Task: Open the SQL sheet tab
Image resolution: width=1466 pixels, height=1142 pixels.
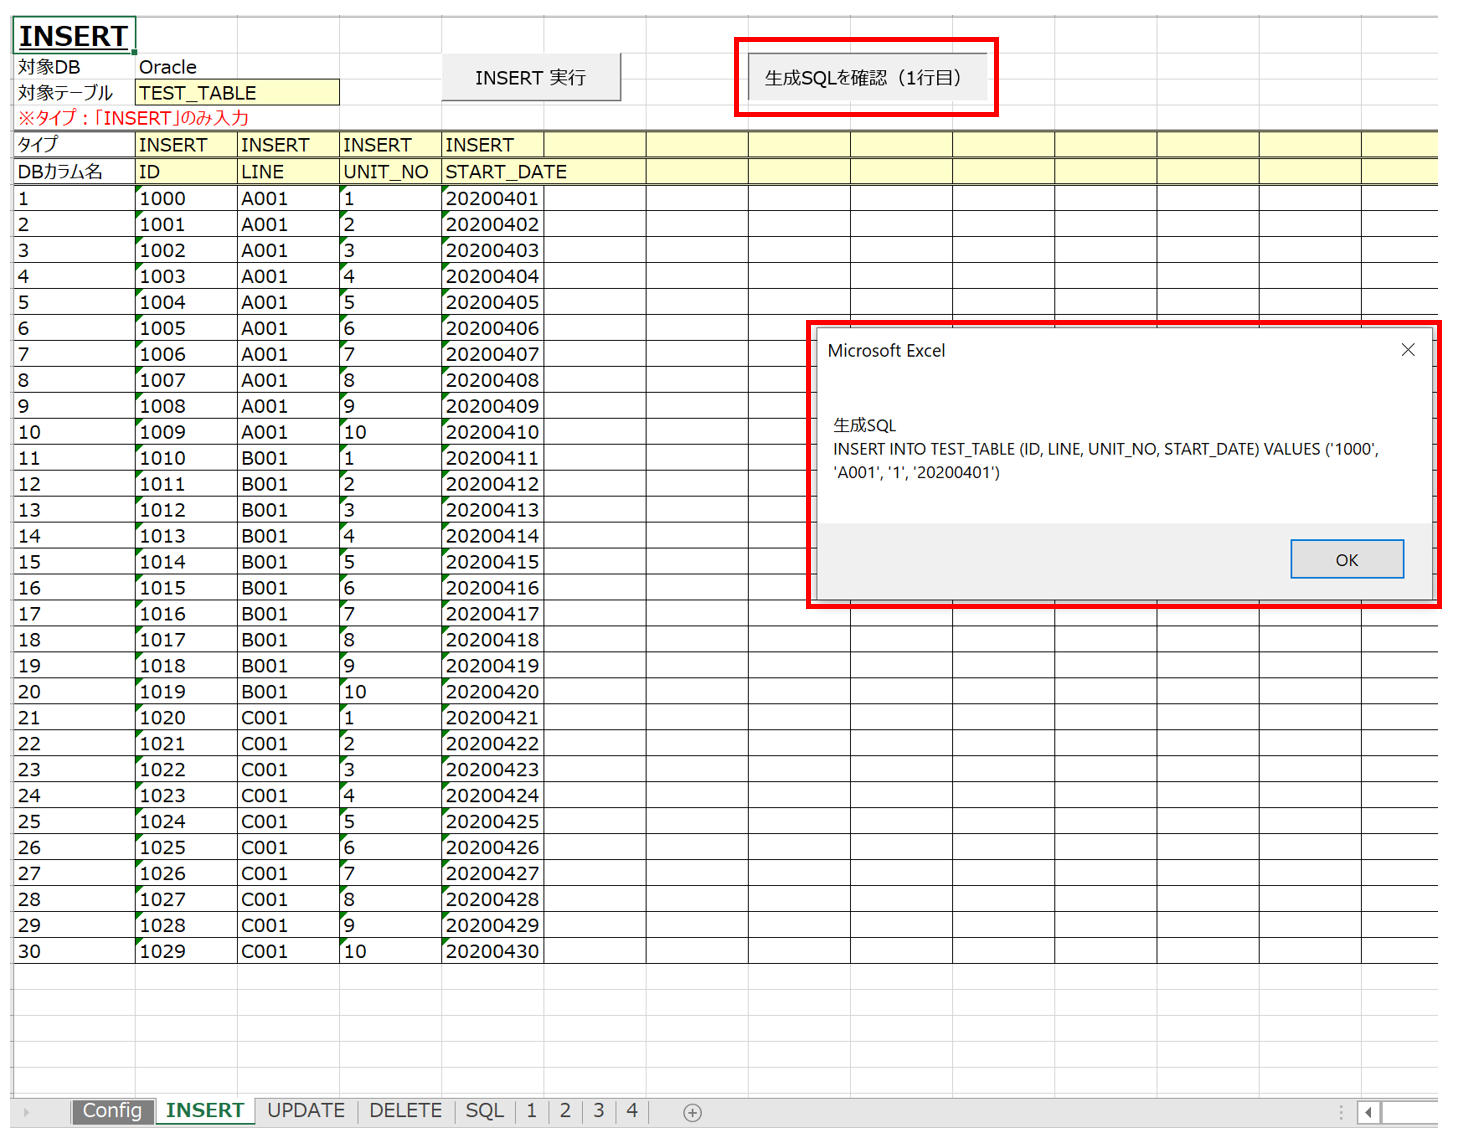Action: coord(485,1111)
